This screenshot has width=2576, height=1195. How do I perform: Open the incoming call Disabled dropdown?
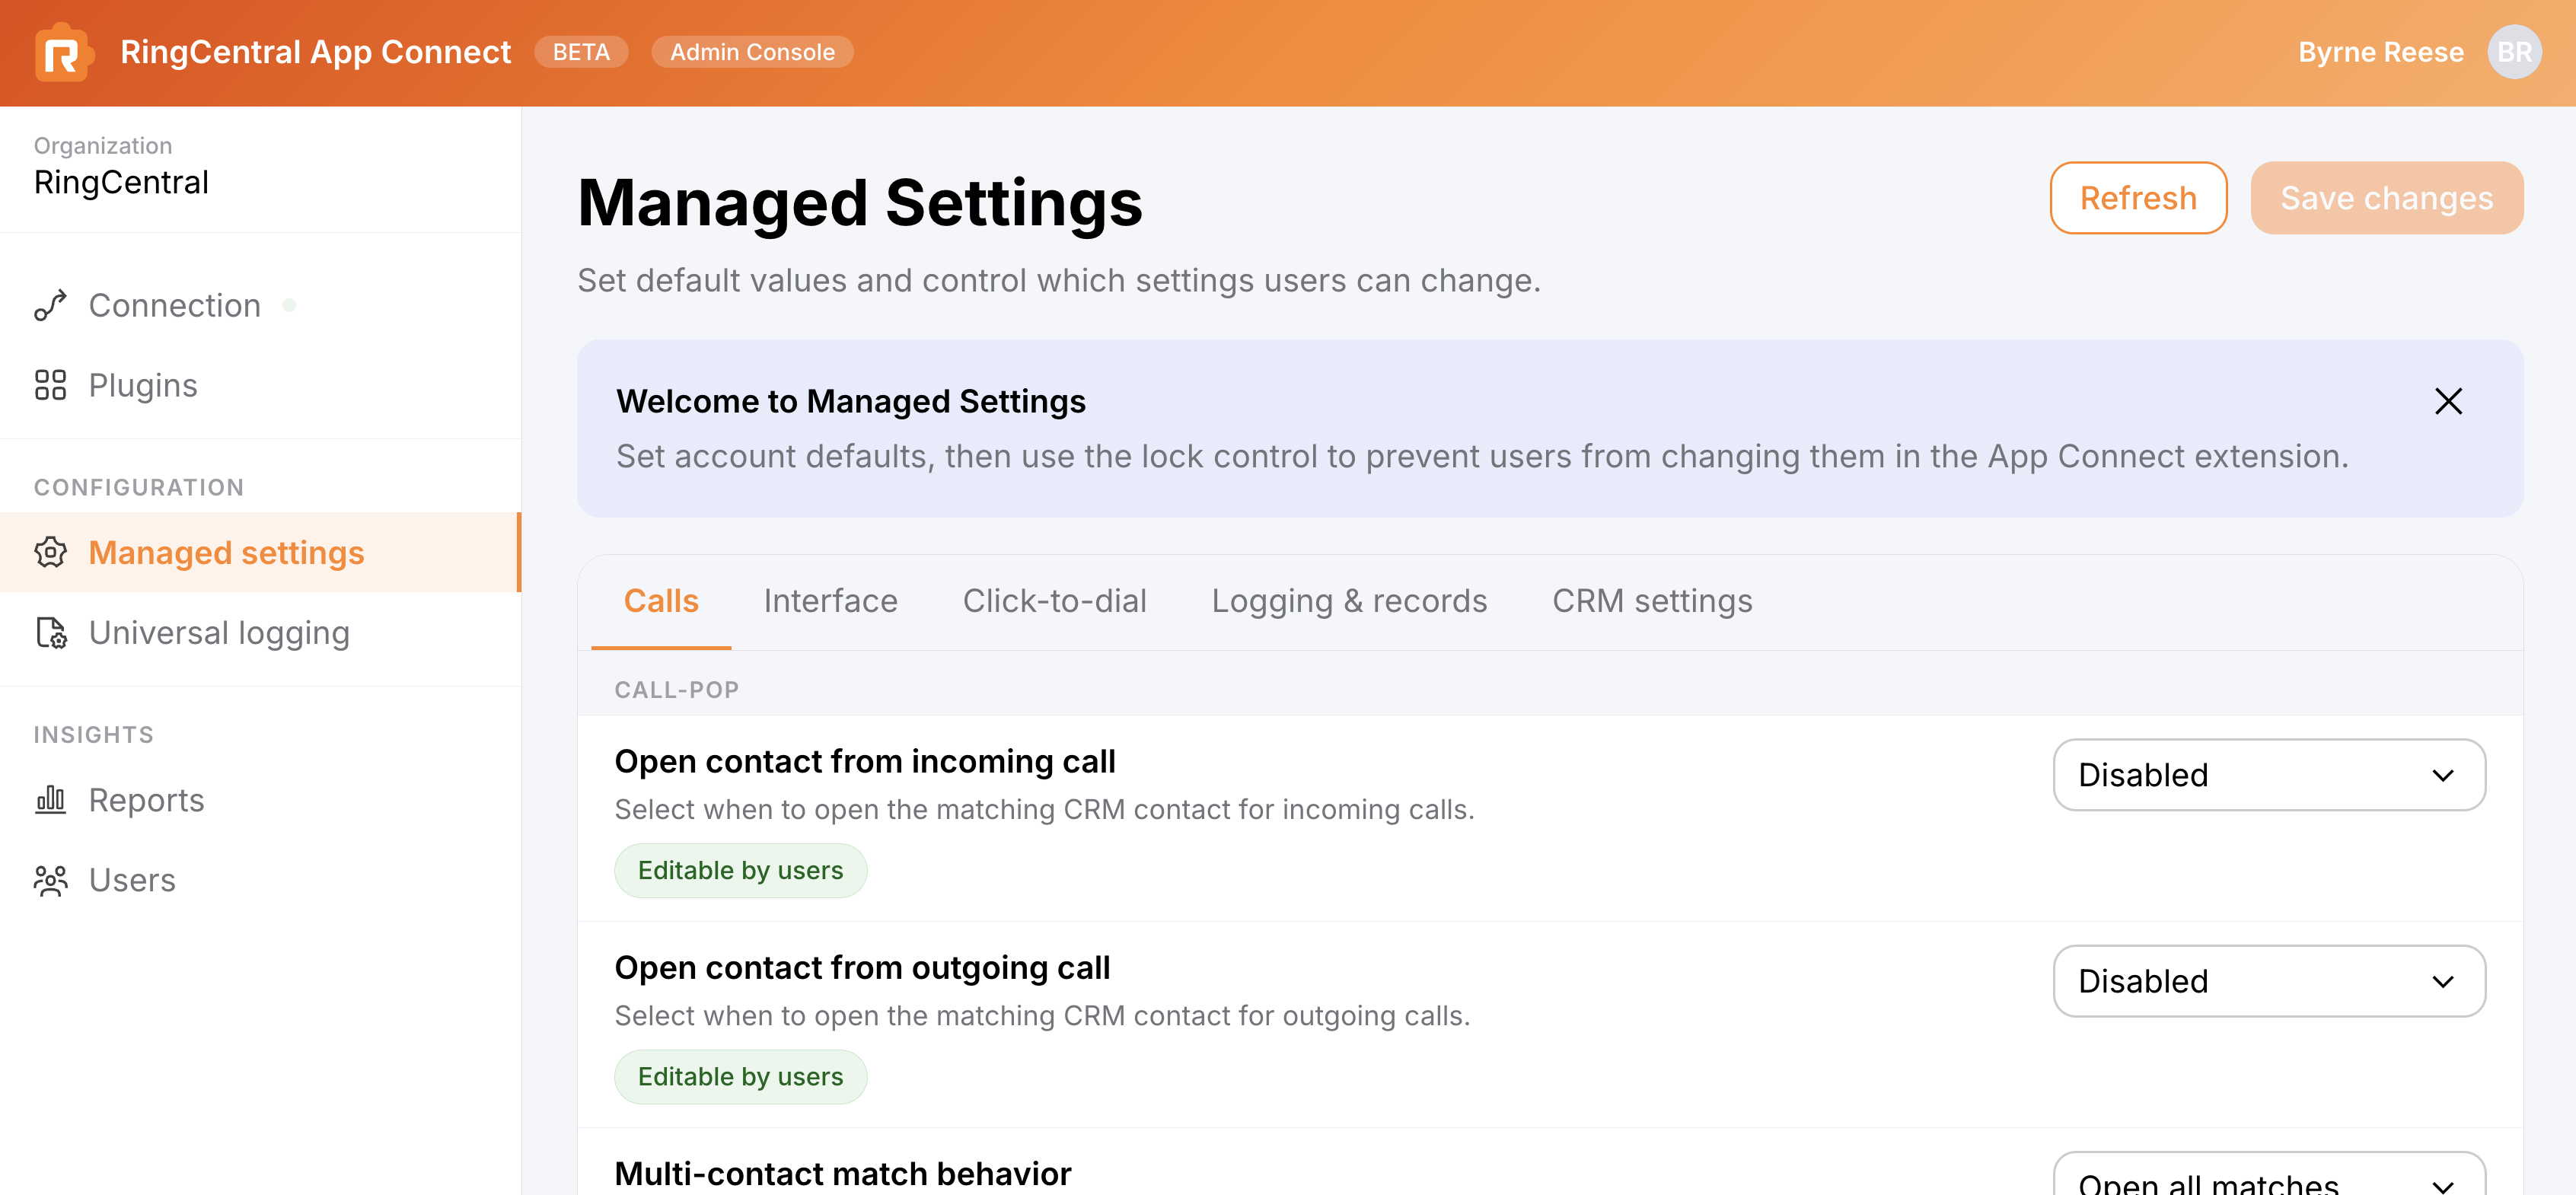[x=2268, y=775]
